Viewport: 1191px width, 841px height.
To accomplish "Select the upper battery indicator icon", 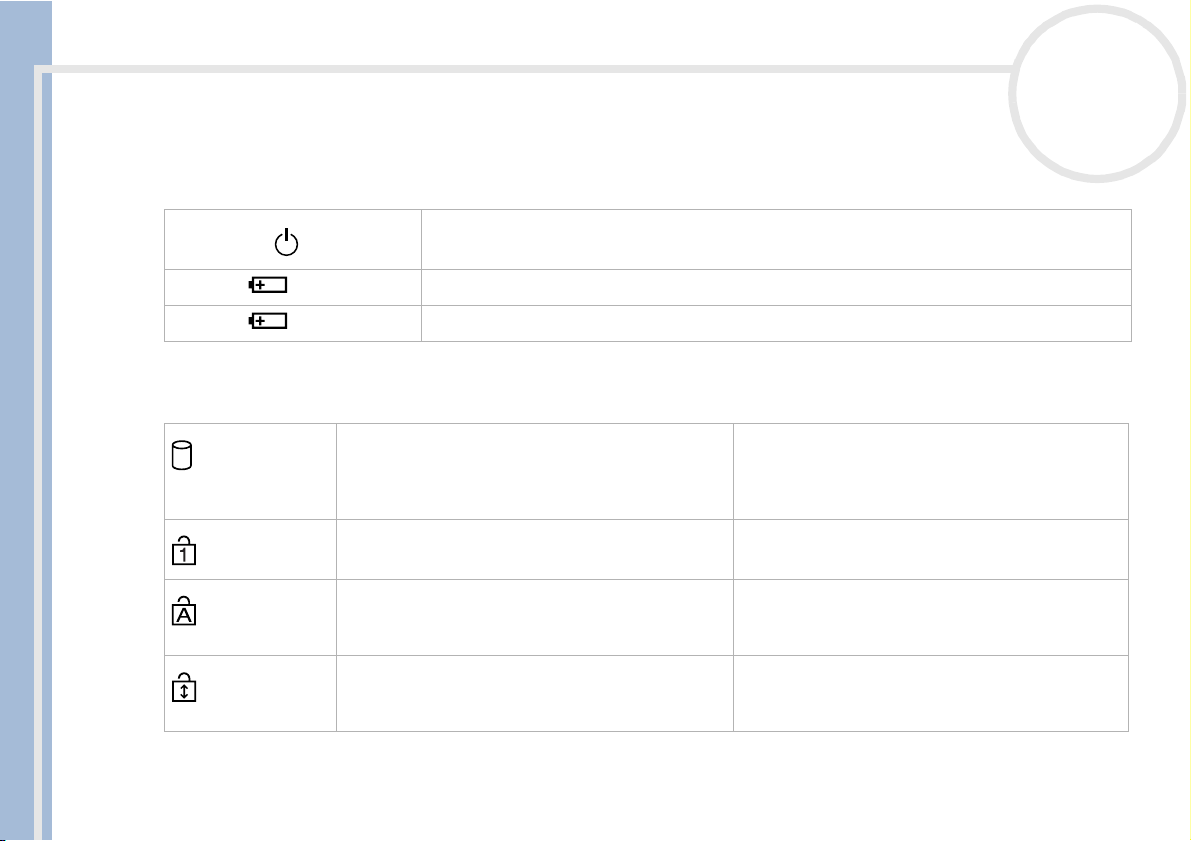I will coord(268,285).
